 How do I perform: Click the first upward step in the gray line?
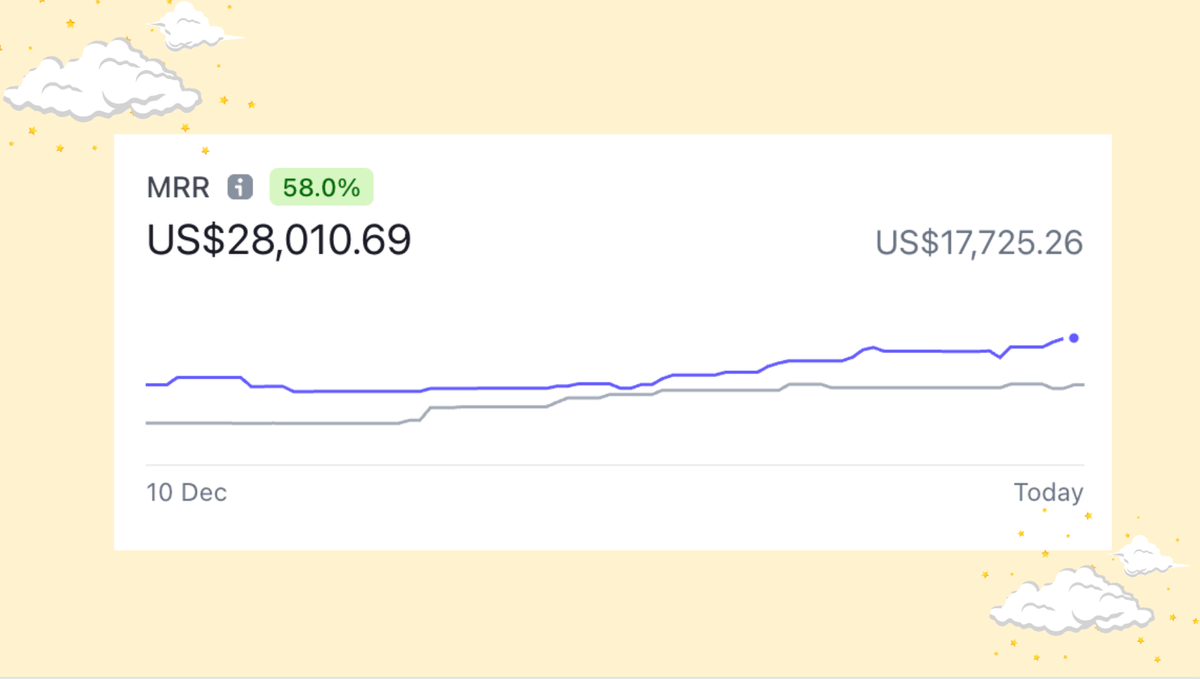pyautogui.click(x=424, y=412)
